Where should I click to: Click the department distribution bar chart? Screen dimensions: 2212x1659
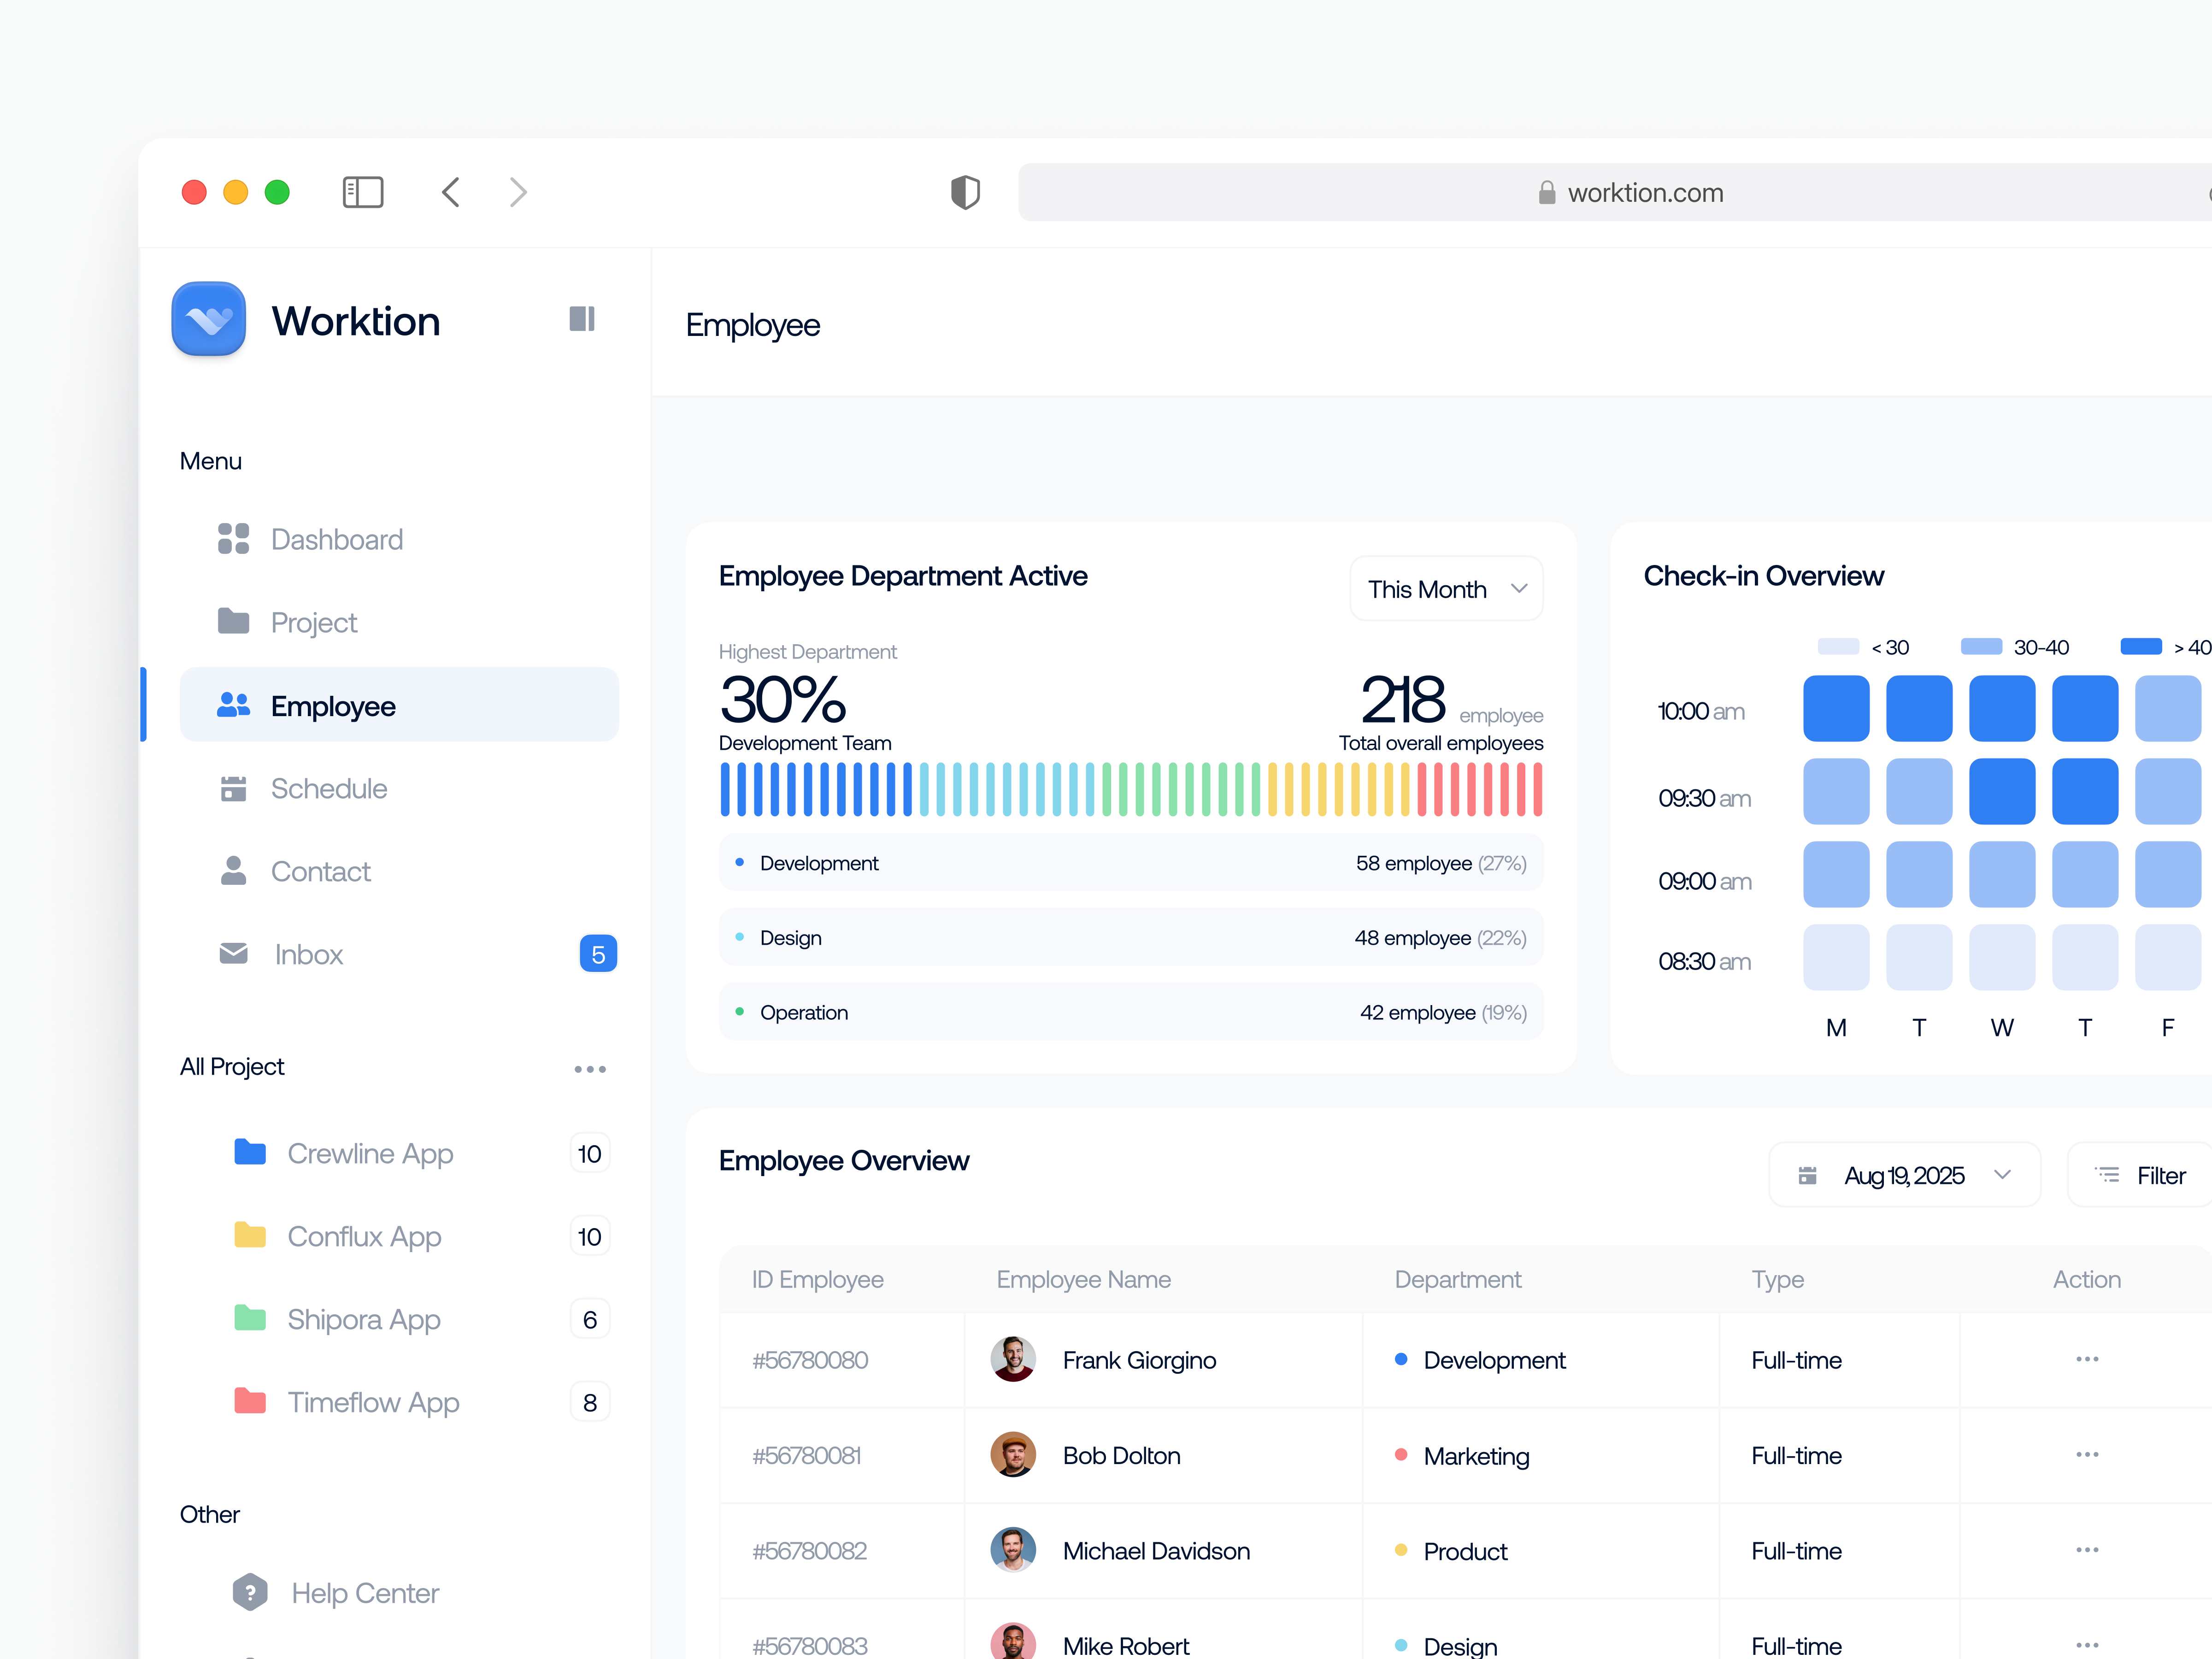(1130, 789)
